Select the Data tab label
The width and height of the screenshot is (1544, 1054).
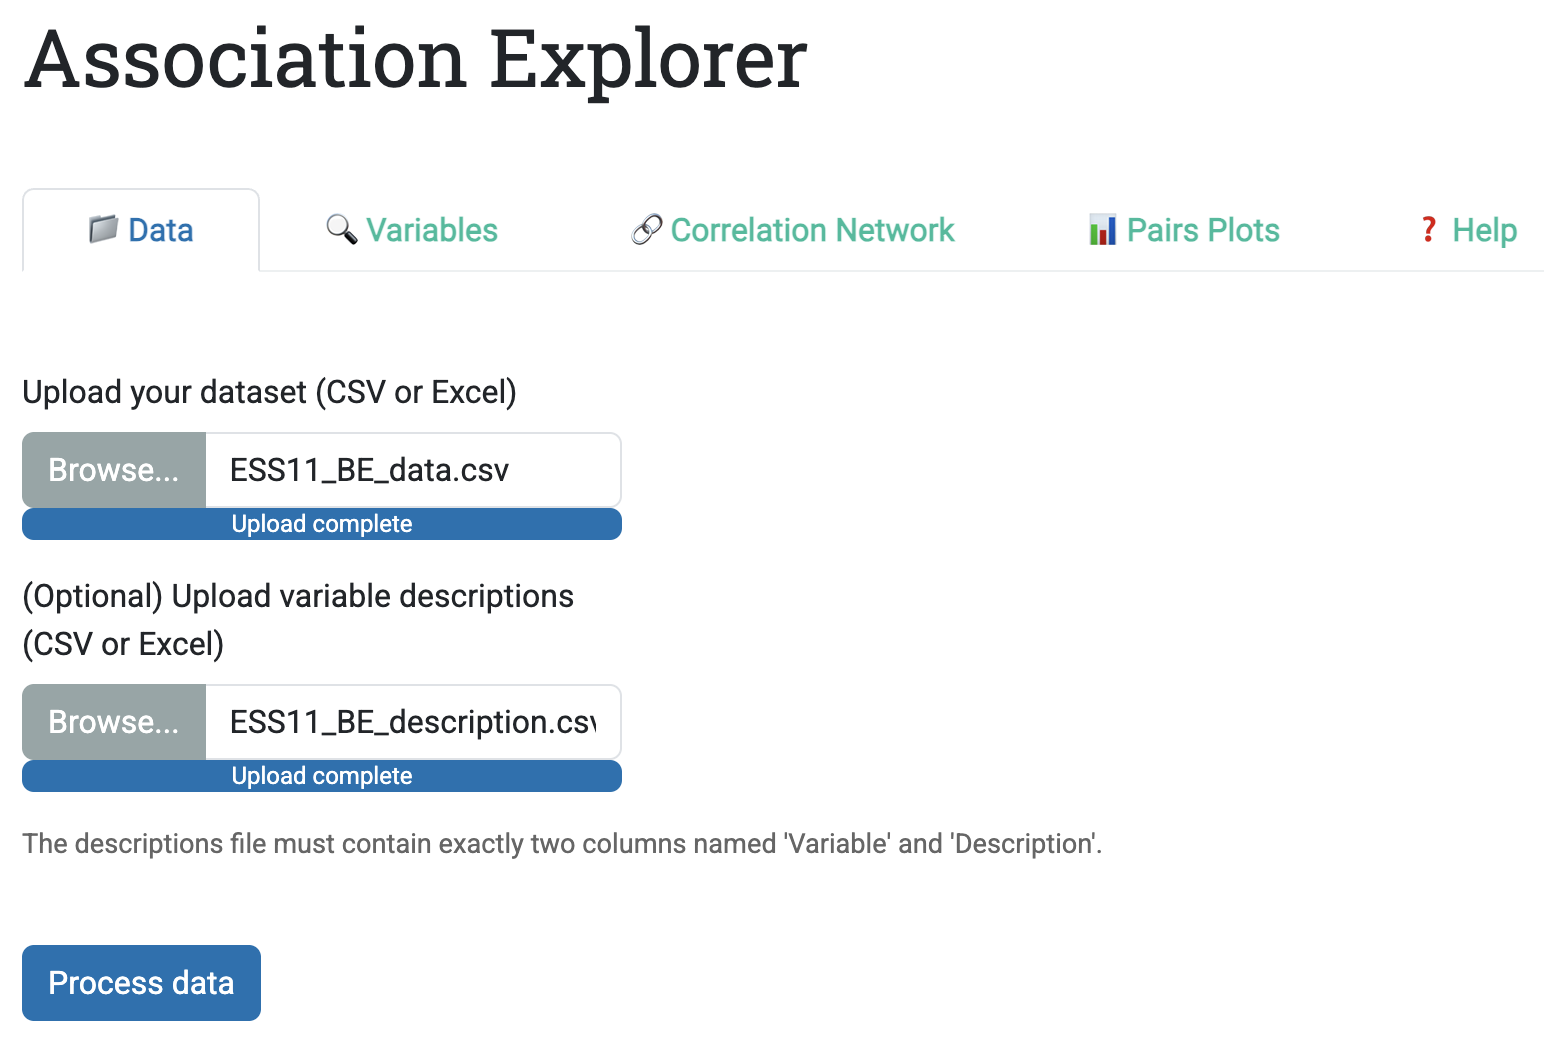[x=160, y=230]
